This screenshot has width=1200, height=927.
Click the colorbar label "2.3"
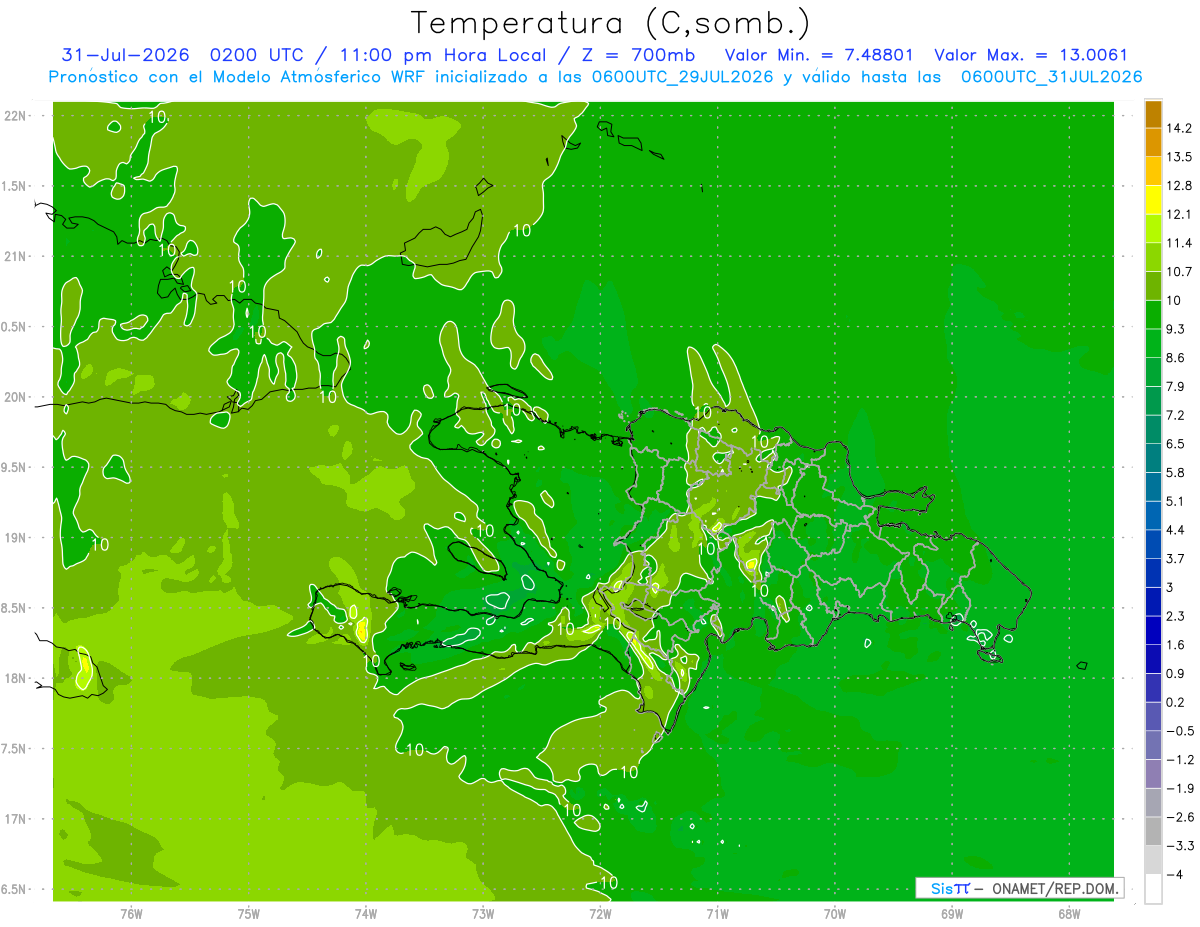pos(1176,616)
